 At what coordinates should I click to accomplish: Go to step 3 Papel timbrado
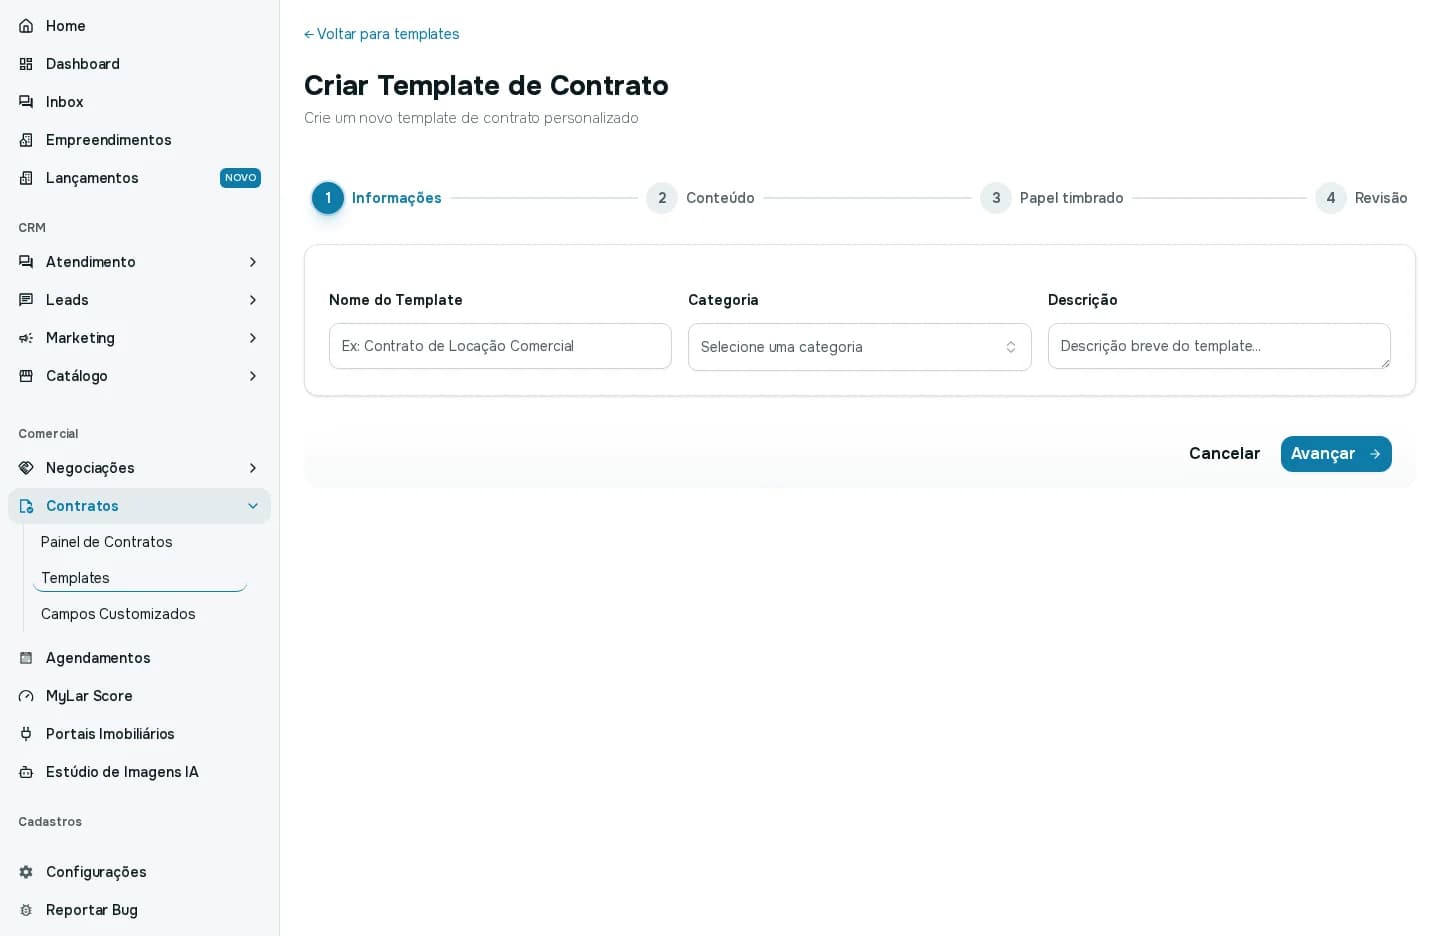point(1052,198)
